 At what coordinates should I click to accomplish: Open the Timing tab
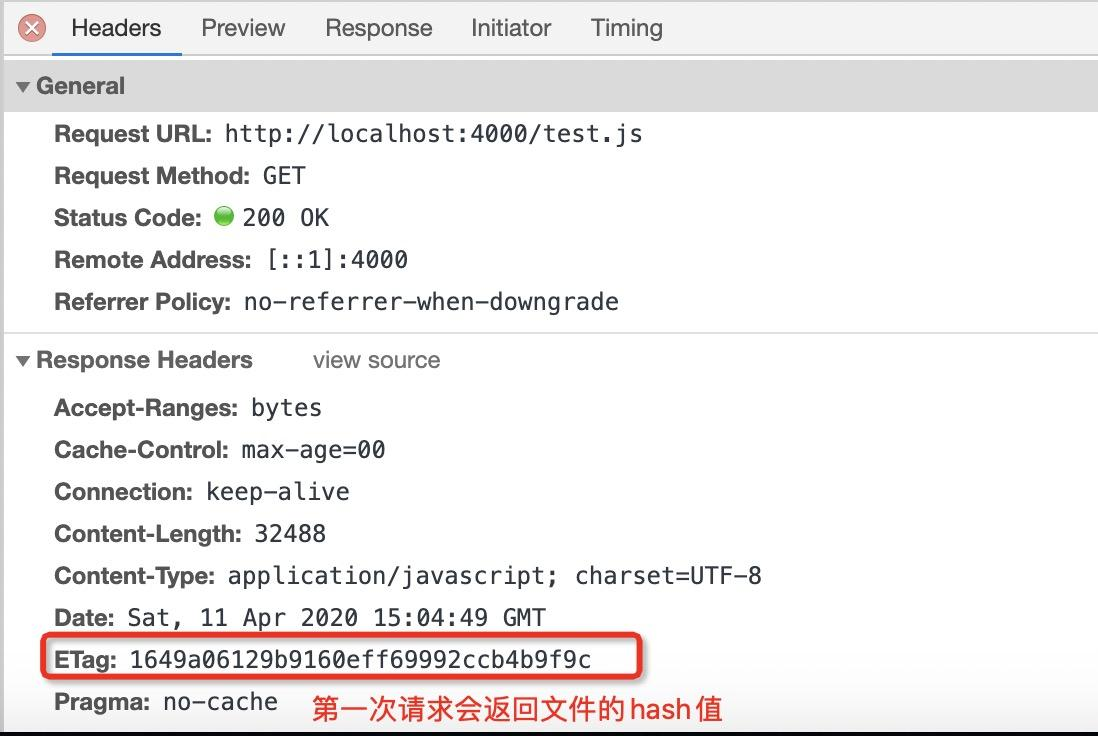coord(626,28)
